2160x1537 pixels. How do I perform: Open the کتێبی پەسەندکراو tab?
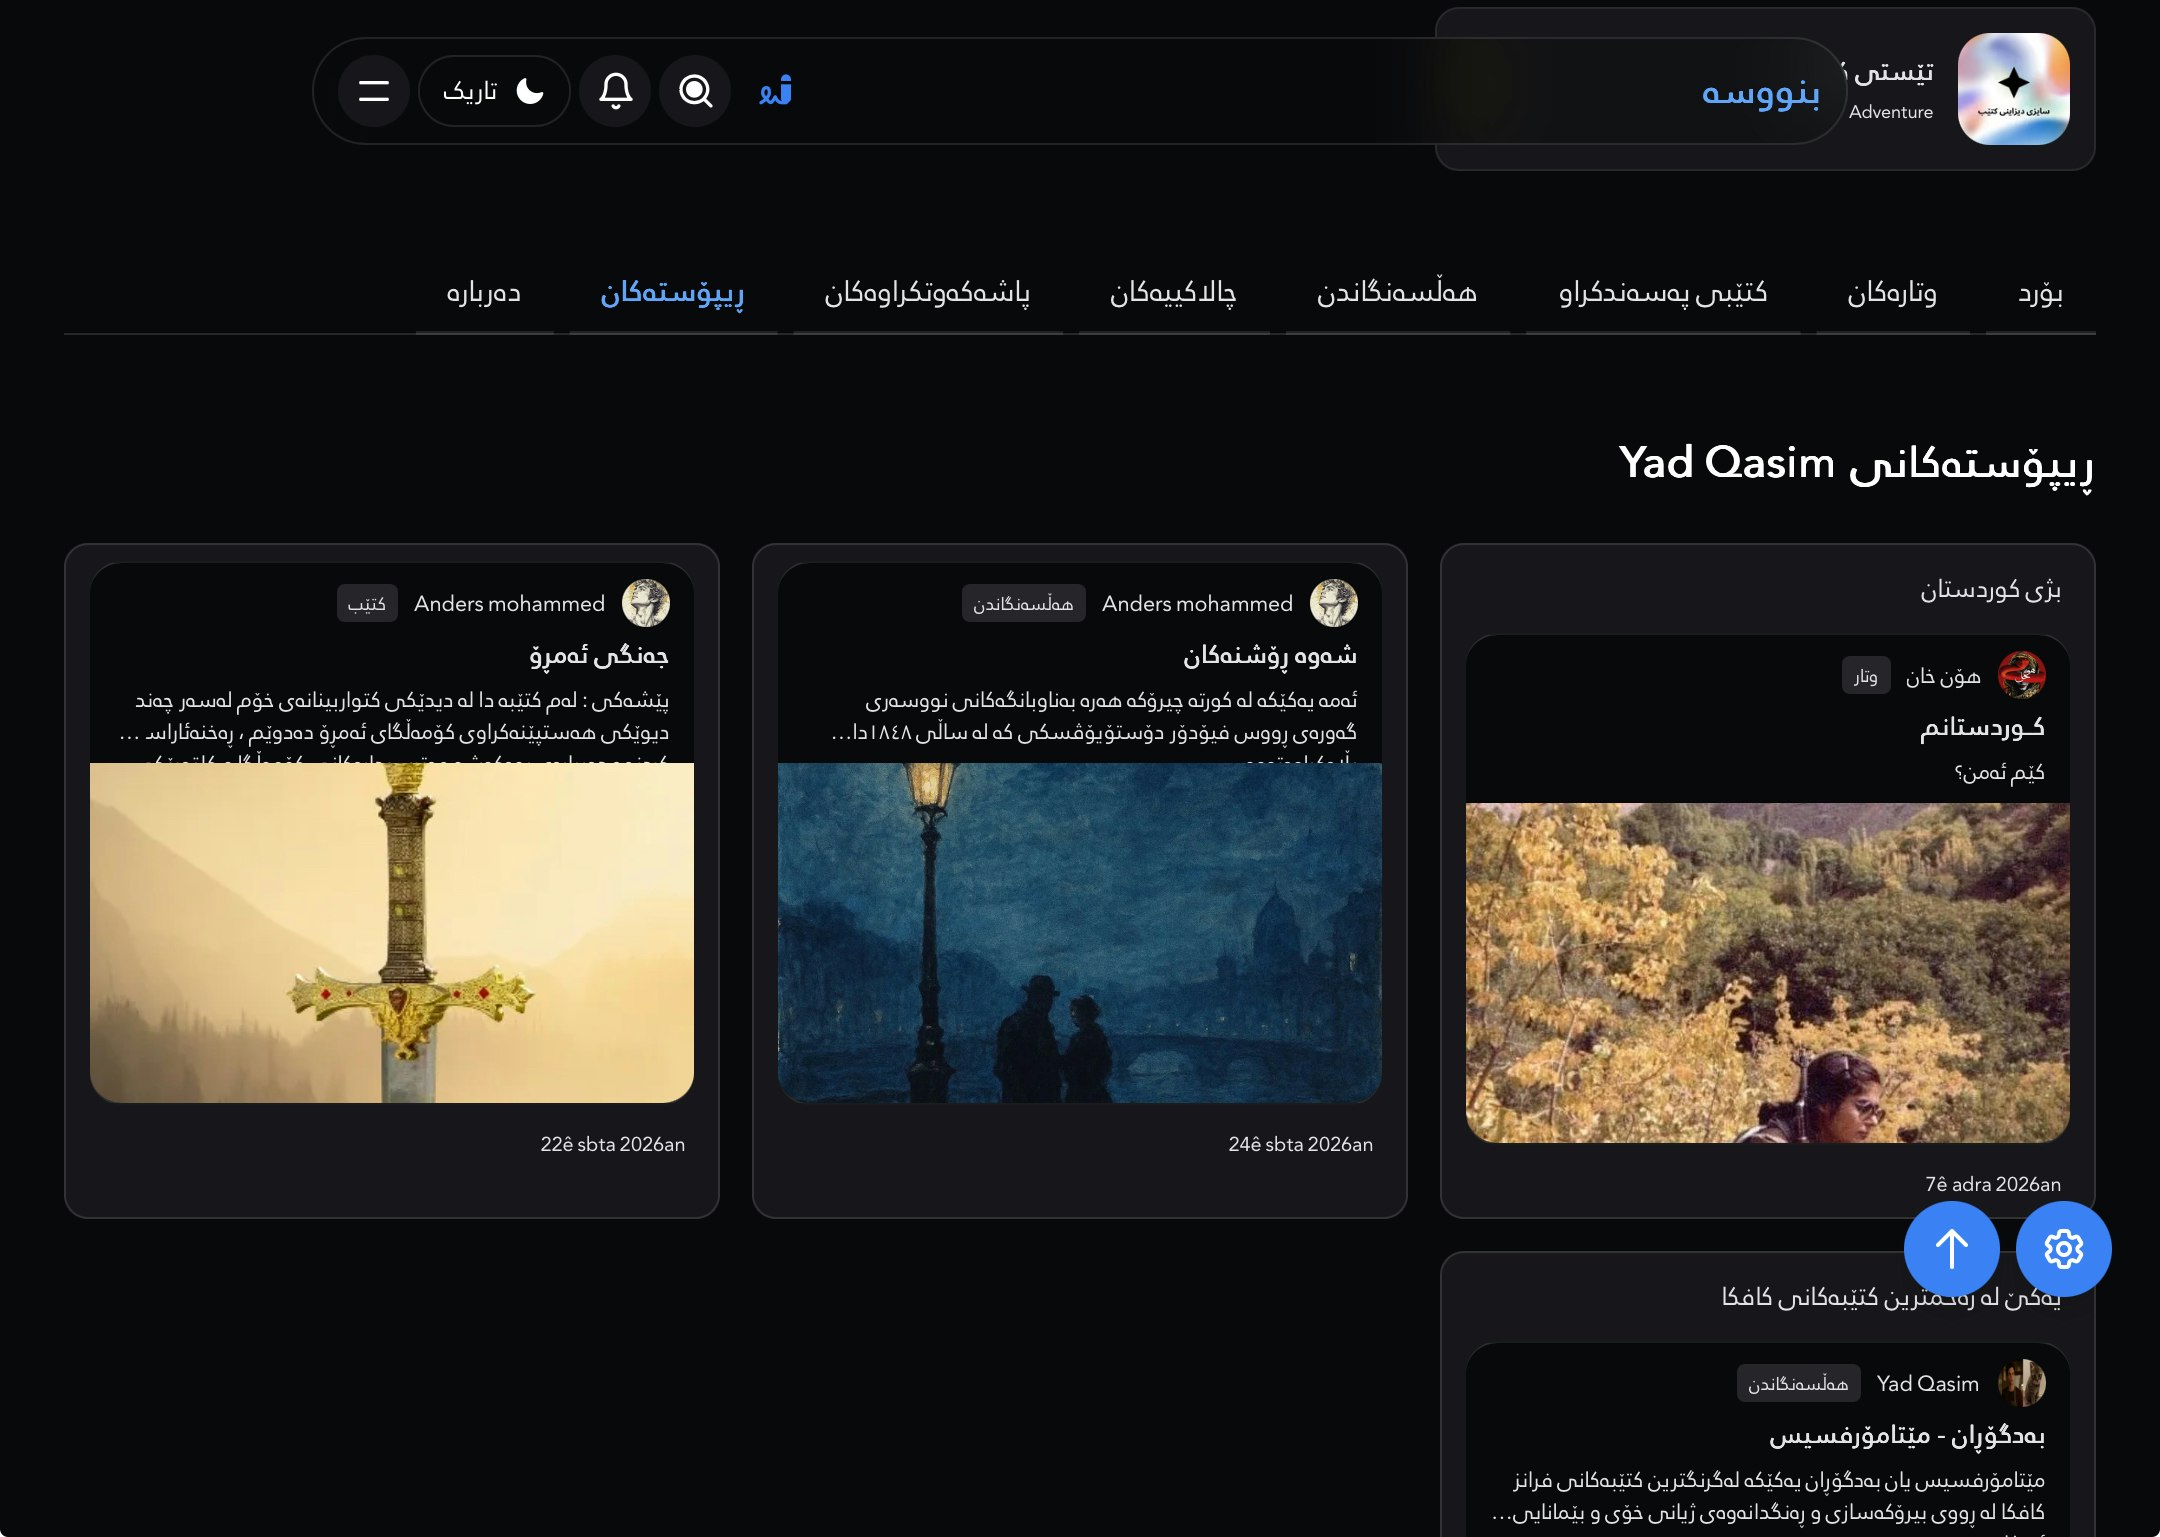click(1663, 293)
